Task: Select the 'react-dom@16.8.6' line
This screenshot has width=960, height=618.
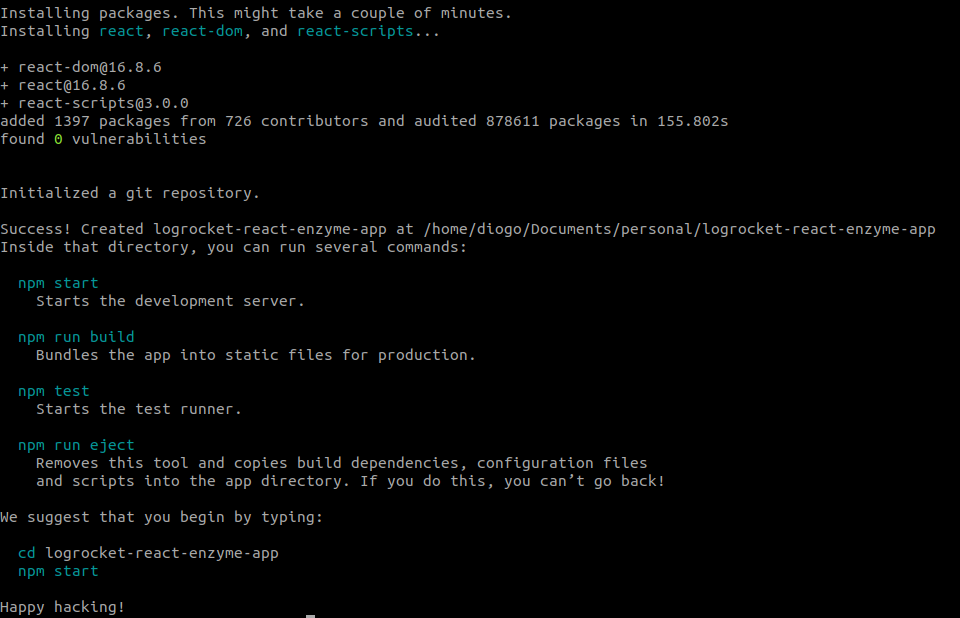Action: (x=81, y=67)
